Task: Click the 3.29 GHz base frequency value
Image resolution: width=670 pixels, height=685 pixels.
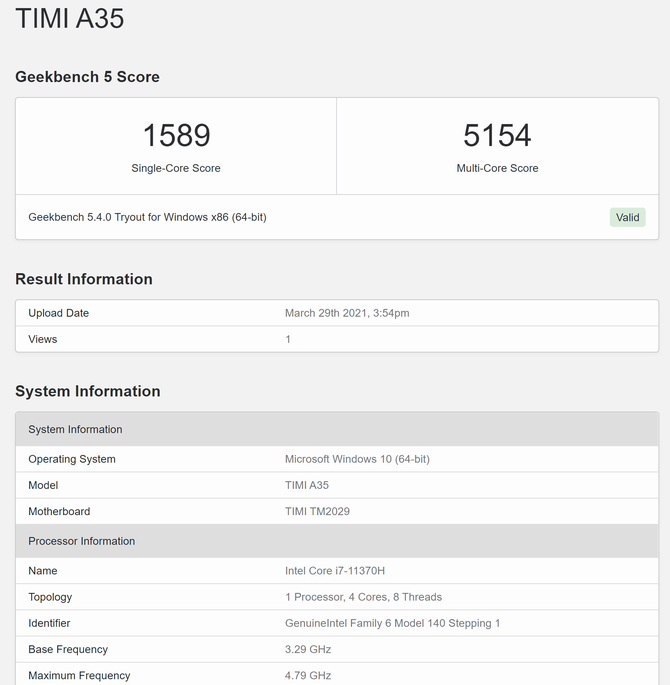Action: 308,649
